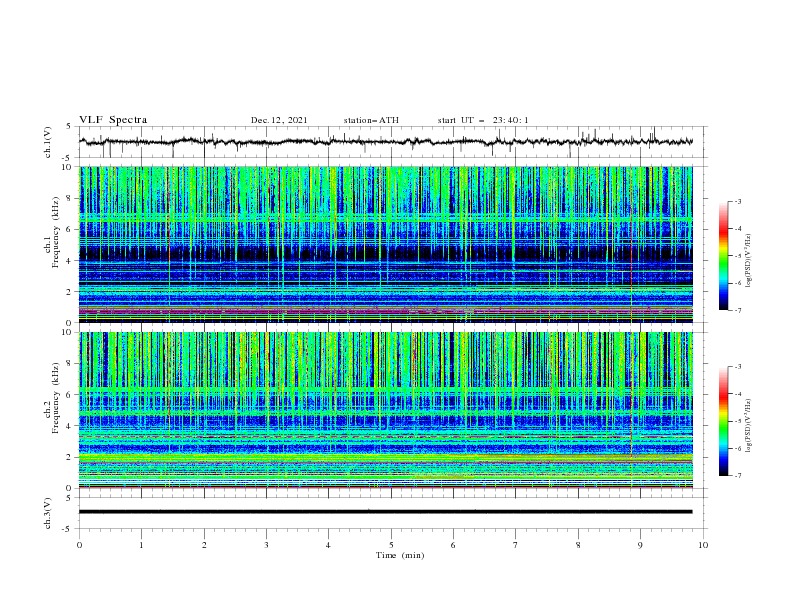This screenshot has height=612, width=792.
Task: Click the "start UT = 23:40:1" text
Action: (483, 120)
